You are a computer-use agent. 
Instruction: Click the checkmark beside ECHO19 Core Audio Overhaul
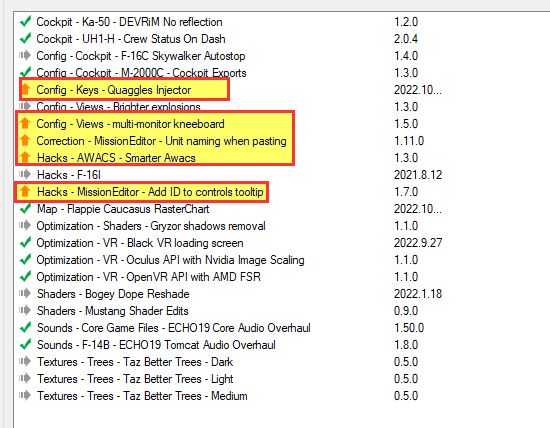[25, 327]
